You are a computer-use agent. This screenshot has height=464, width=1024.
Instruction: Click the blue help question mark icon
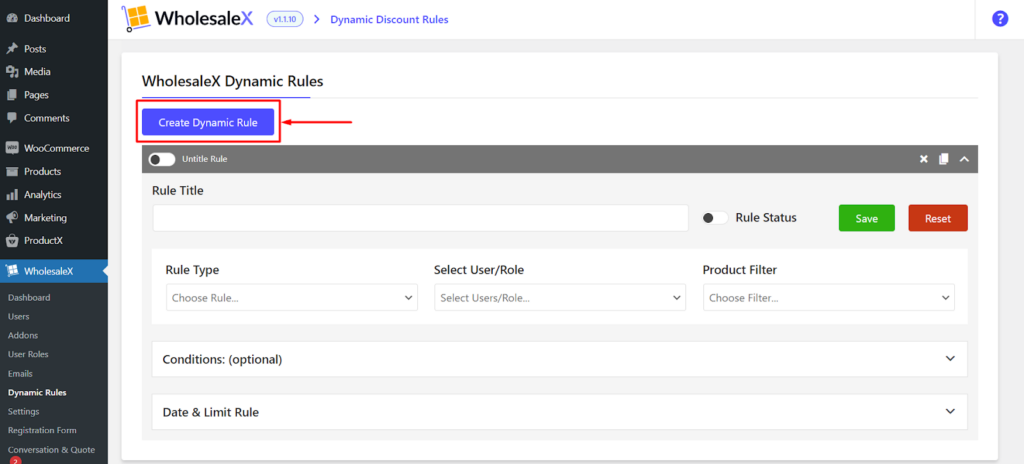[1000, 19]
